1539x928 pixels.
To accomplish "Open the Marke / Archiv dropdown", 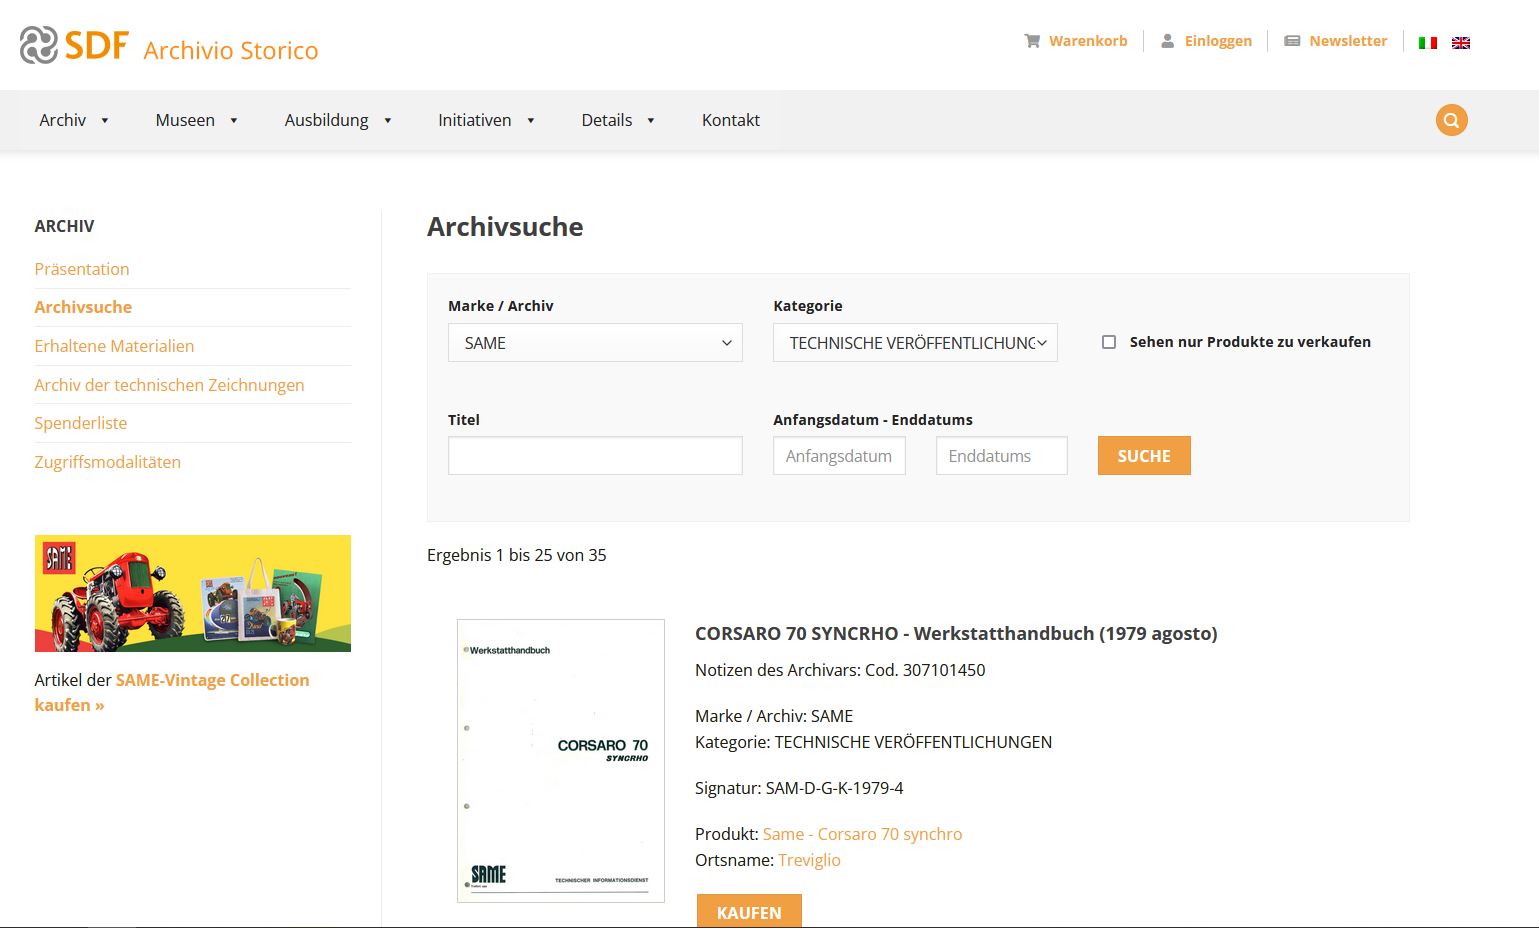I will click(595, 343).
